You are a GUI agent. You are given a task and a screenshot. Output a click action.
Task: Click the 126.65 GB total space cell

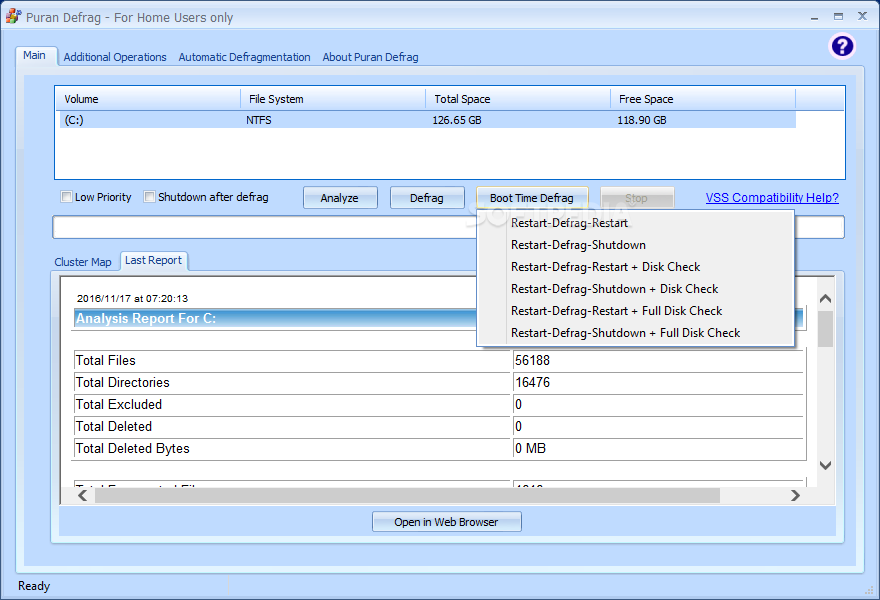[457, 120]
